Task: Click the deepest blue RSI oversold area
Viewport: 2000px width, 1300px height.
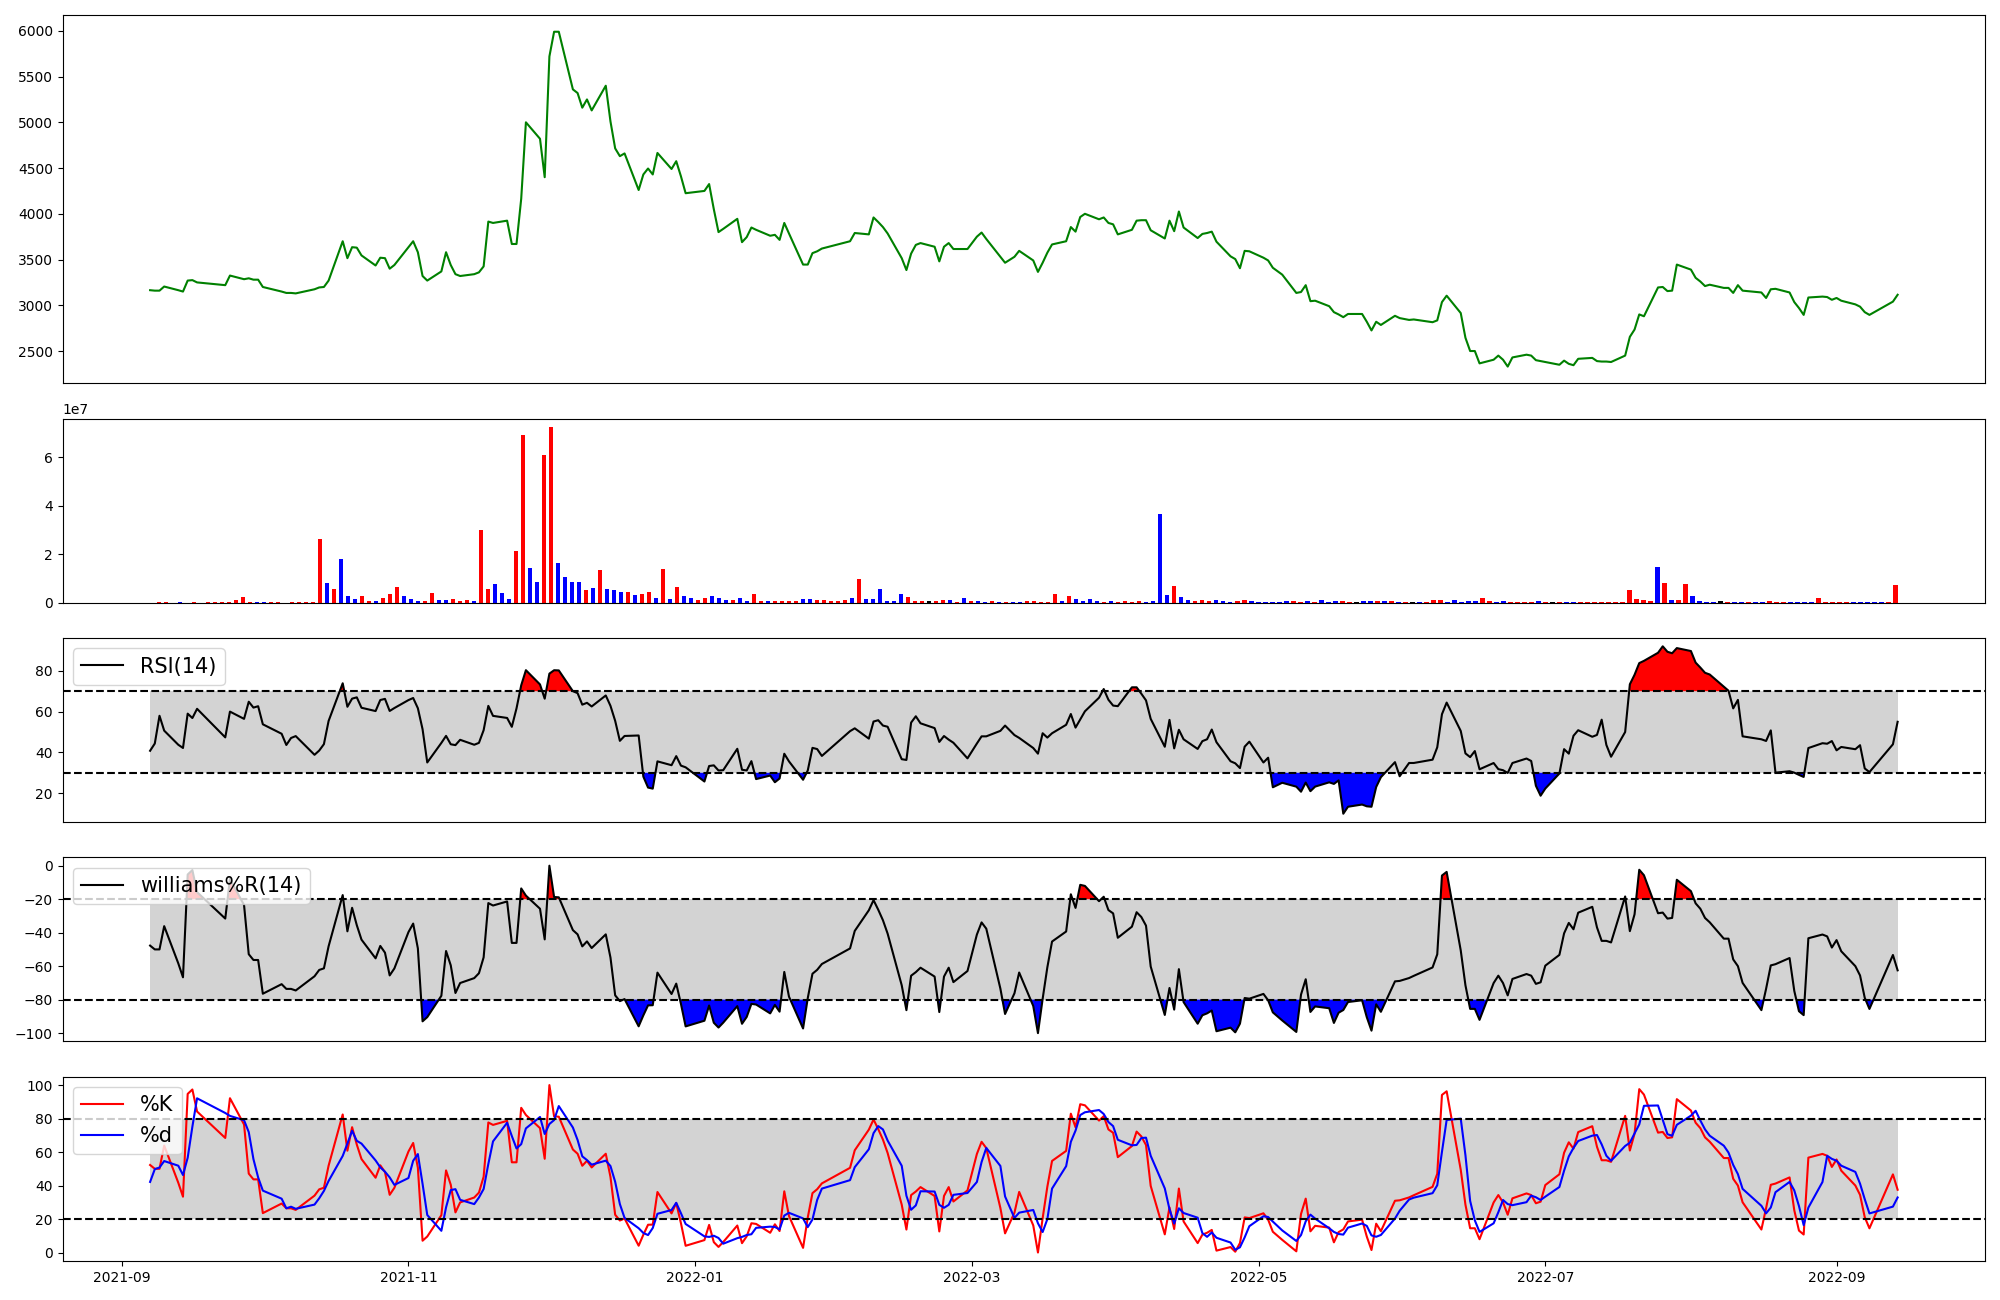Action: (1358, 790)
